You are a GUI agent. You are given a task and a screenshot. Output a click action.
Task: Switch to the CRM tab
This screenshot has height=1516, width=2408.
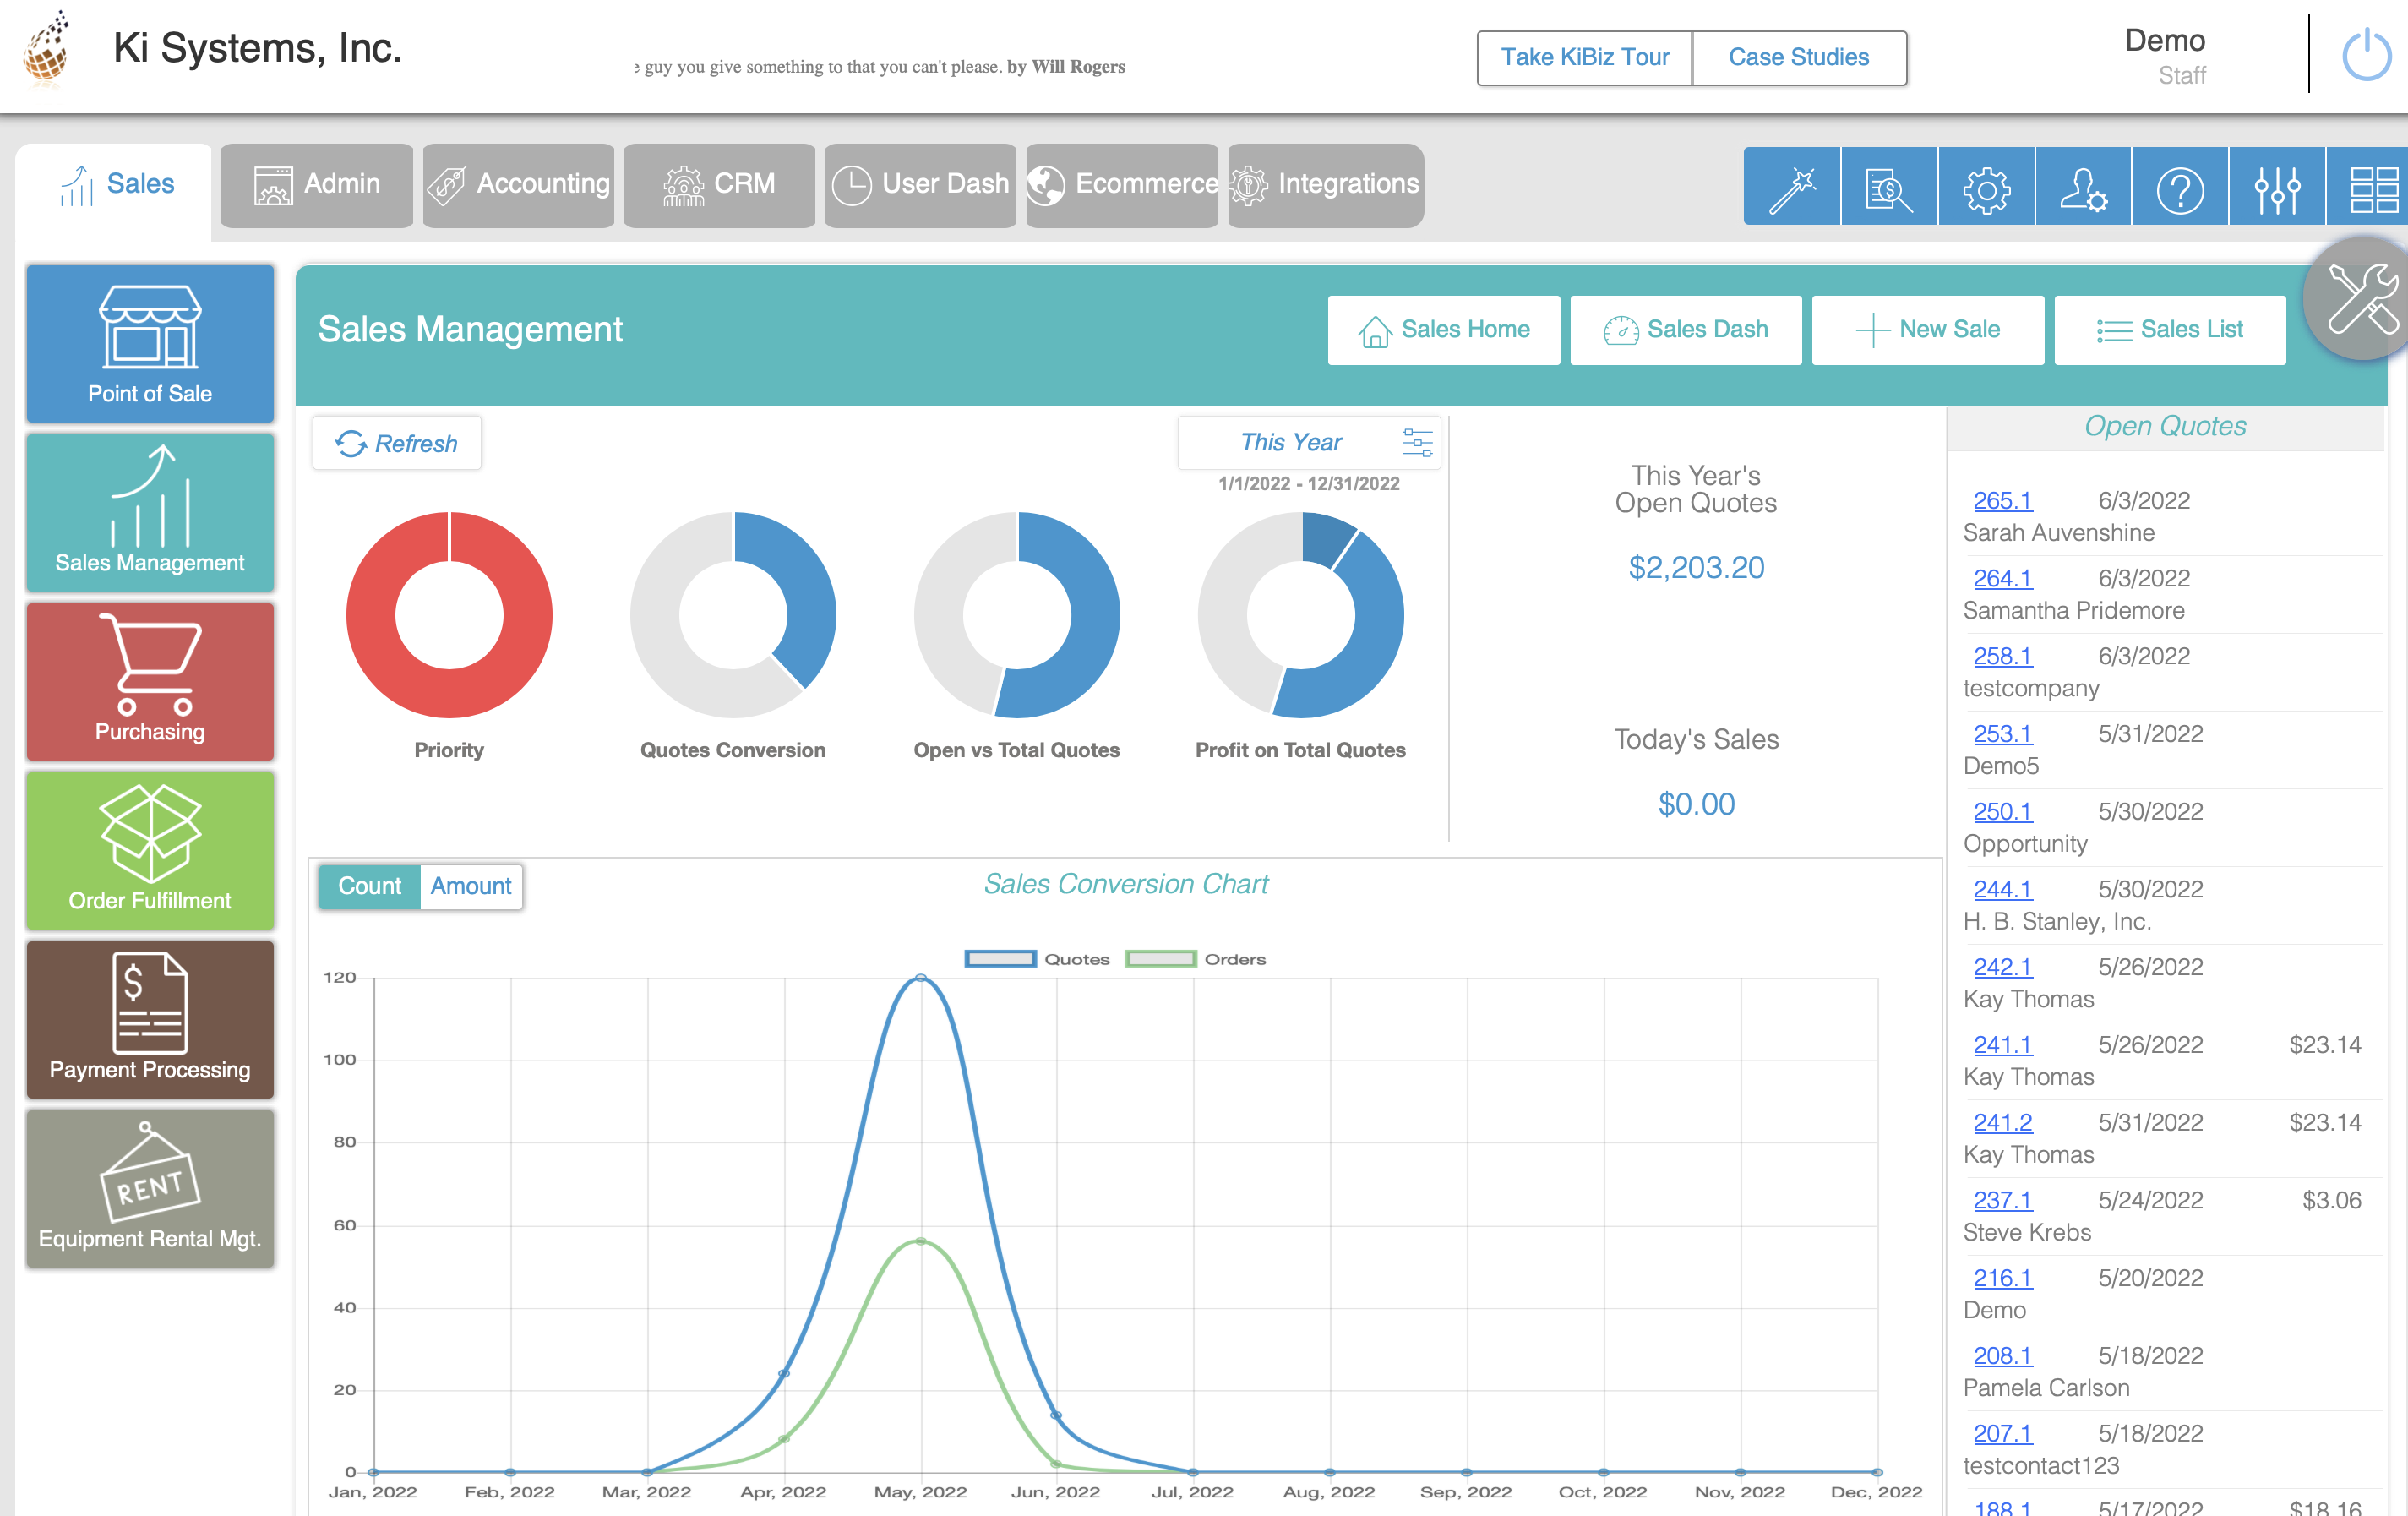(x=719, y=184)
